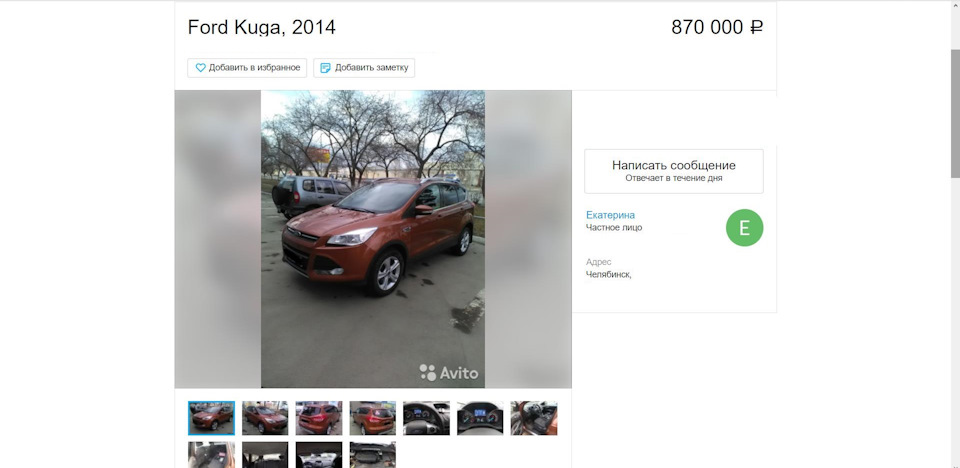Image resolution: width=960 pixels, height=468 pixels.
Task: Click the vertical page scrollbar thumb
Action: 955,113
